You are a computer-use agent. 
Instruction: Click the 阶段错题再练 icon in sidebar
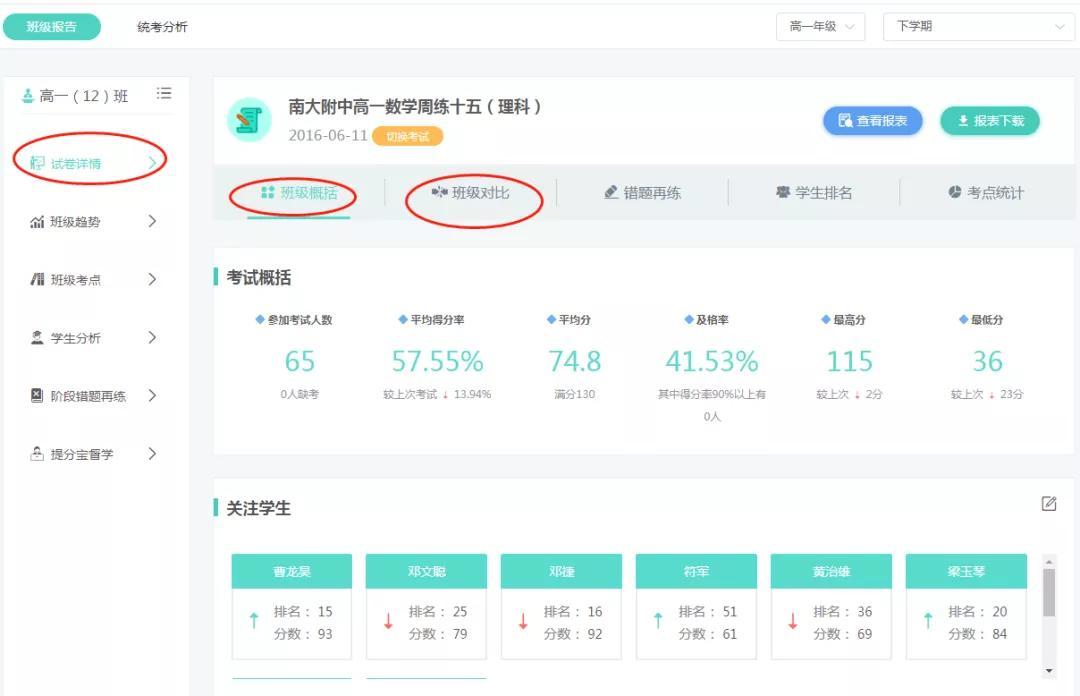[x=37, y=396]
